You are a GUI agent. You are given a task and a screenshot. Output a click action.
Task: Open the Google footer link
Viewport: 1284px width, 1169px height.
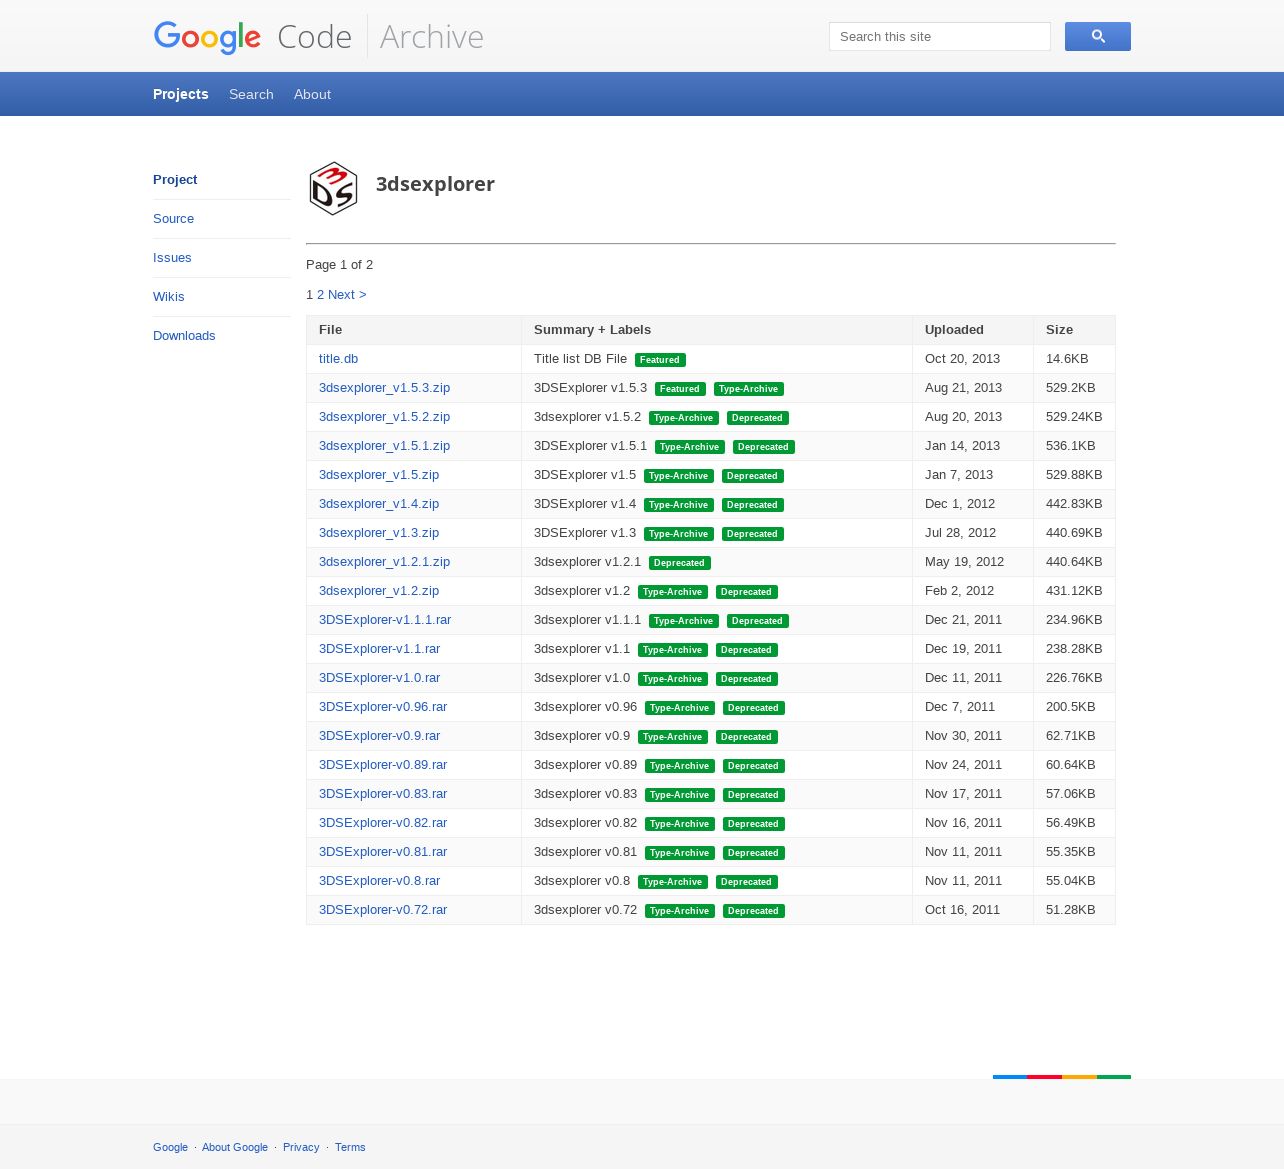click(170, 1148)
